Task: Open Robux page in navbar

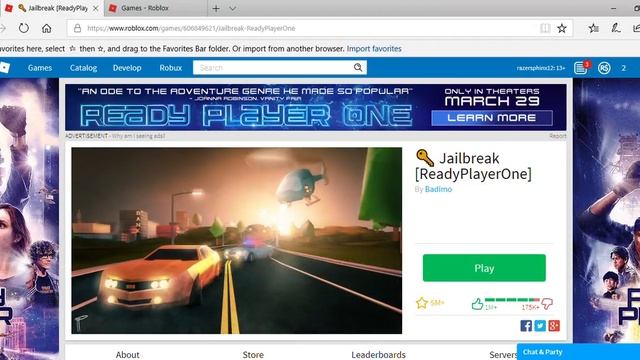Action: click(x=171, y=68)
